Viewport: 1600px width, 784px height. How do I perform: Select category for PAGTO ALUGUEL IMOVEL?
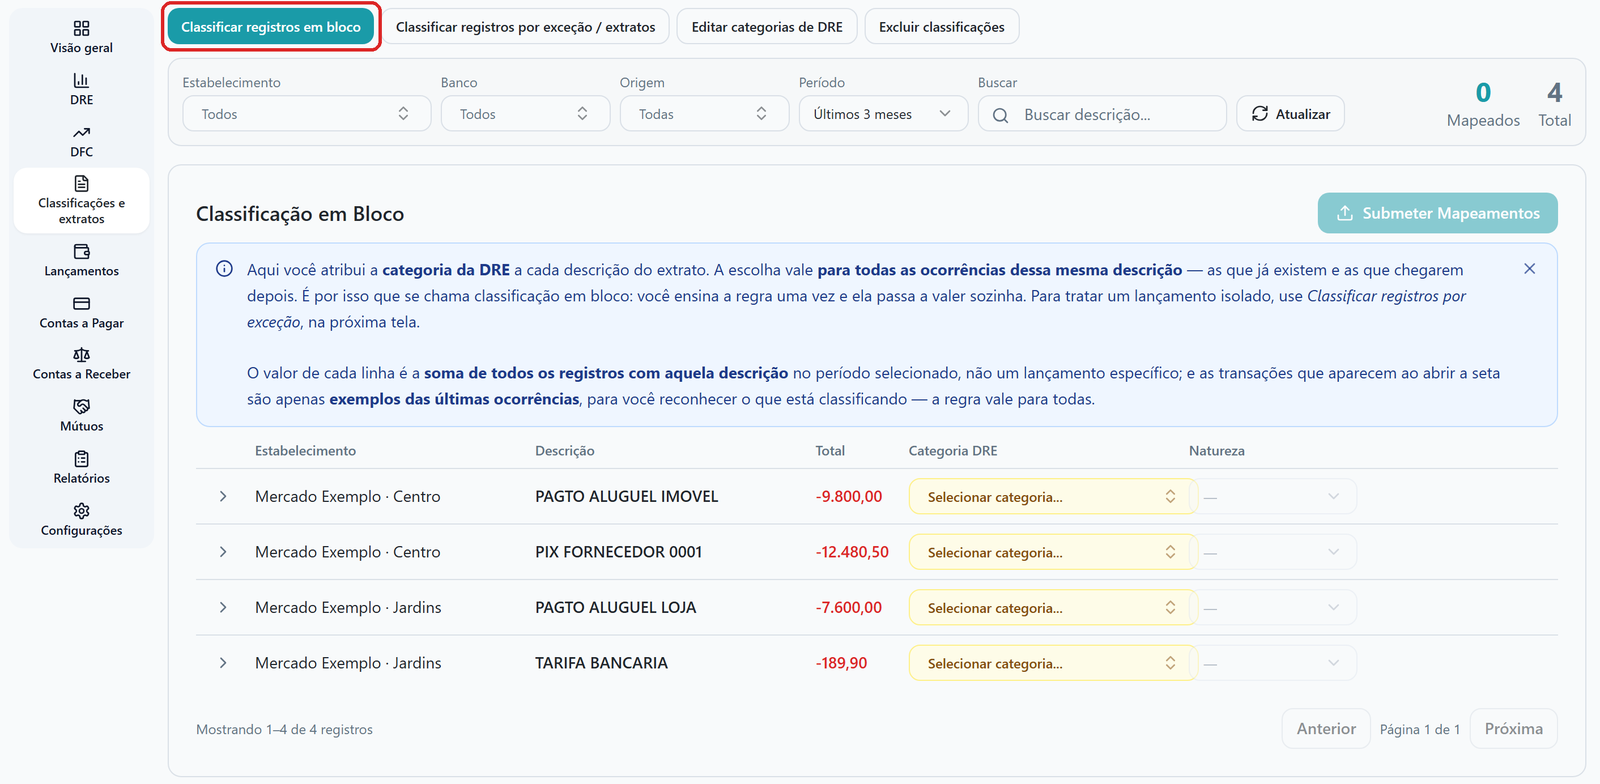(x=1052, y=497)
